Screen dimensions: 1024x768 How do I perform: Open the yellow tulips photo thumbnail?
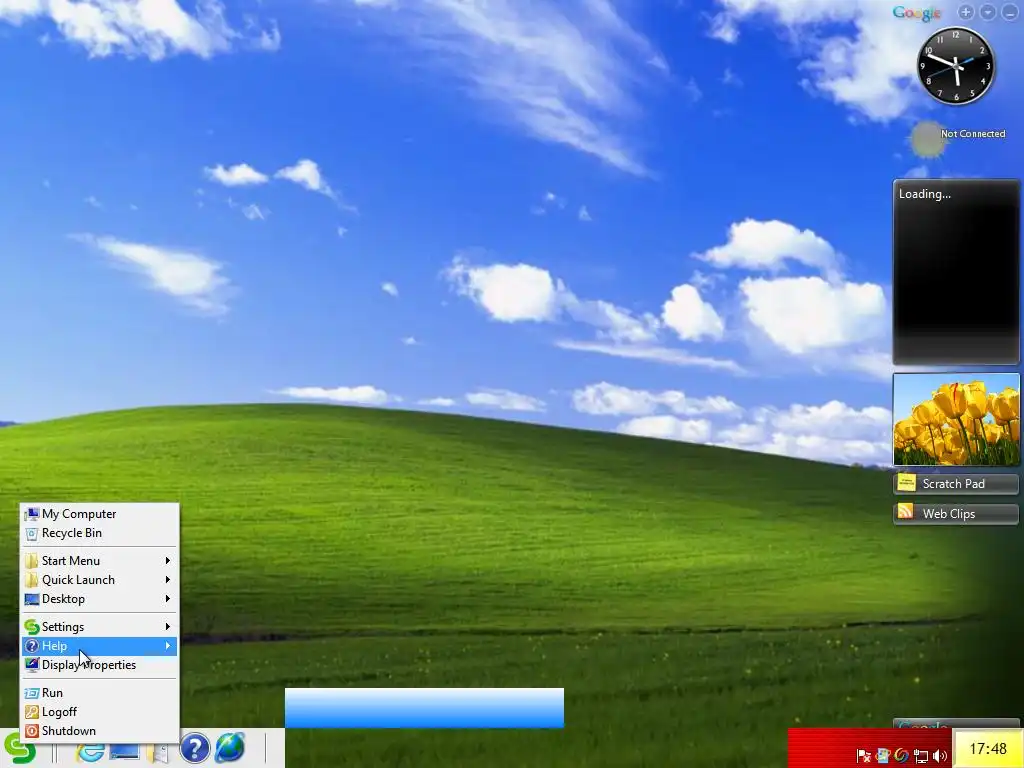click(956, 419)
